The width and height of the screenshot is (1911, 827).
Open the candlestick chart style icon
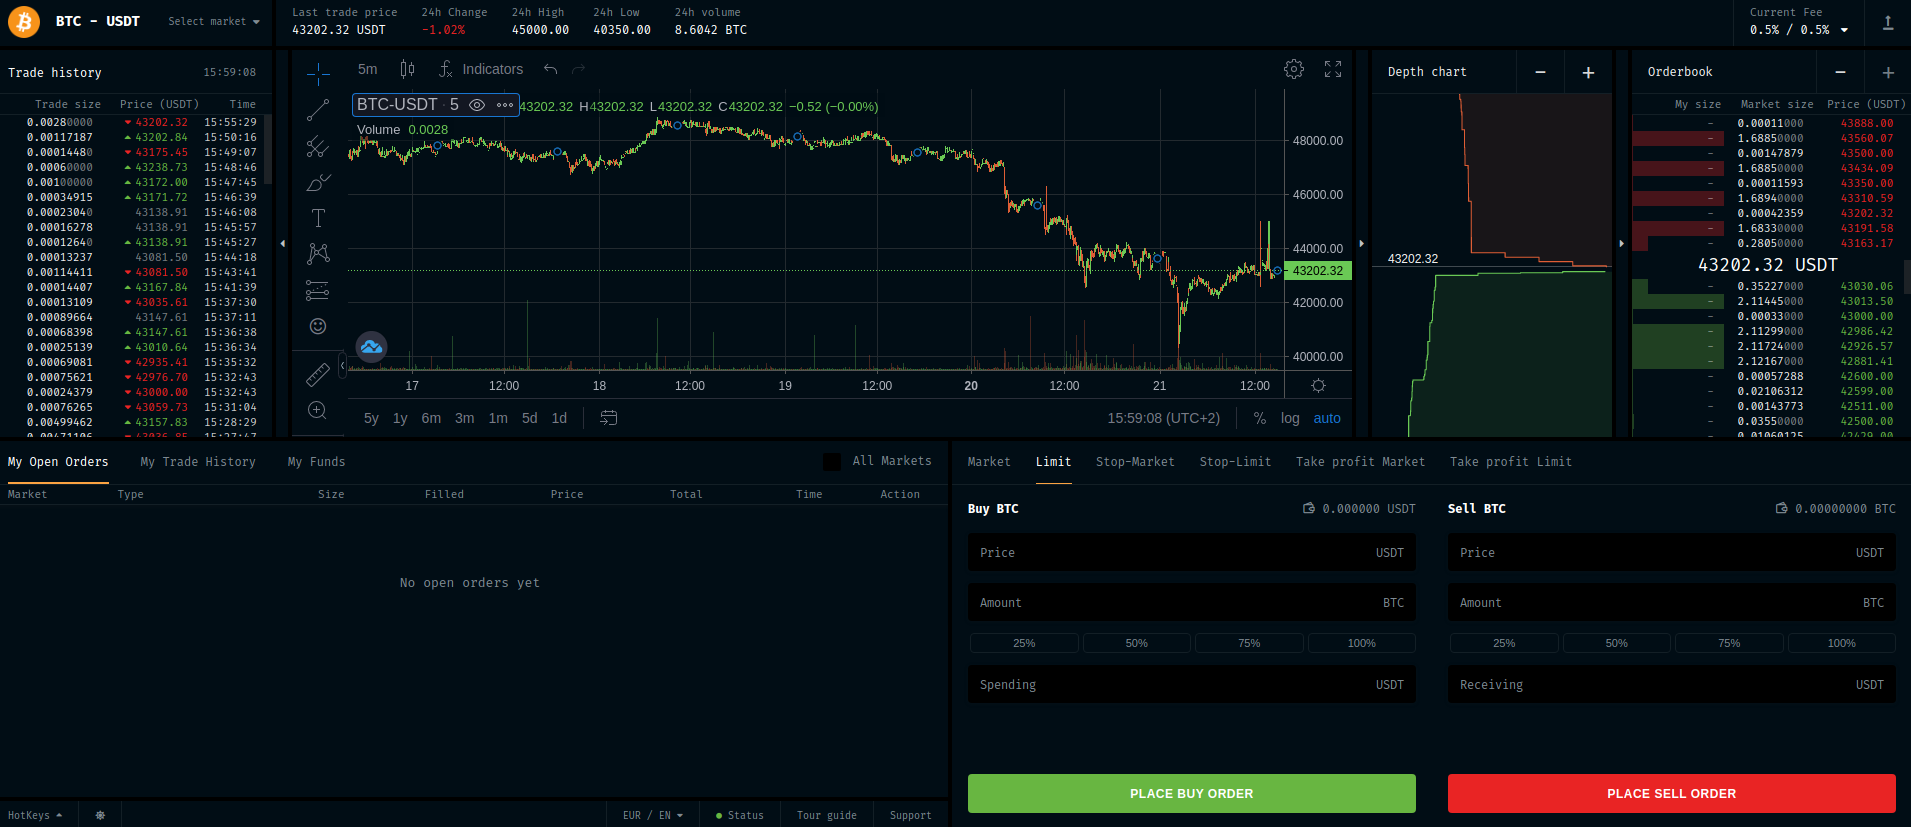(x=407, y=69)
